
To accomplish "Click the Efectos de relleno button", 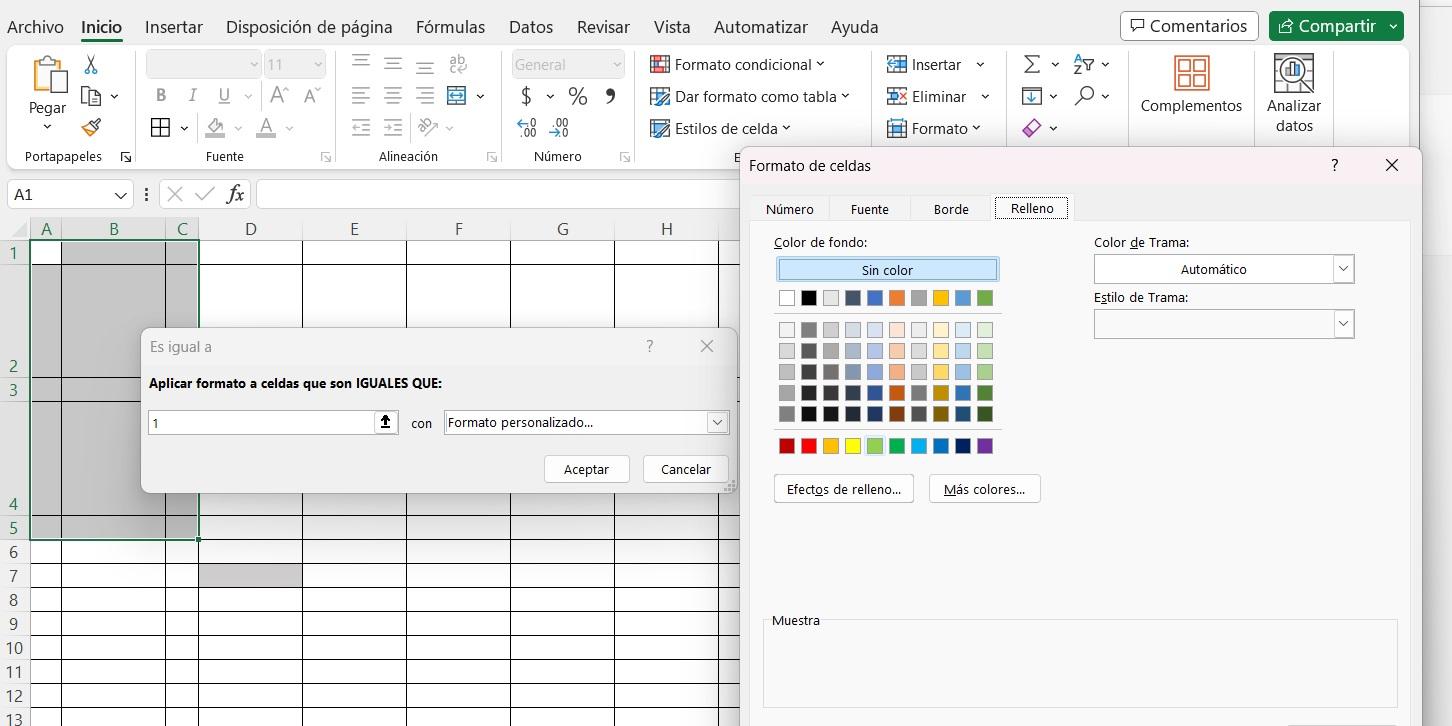I will [844, 489].
